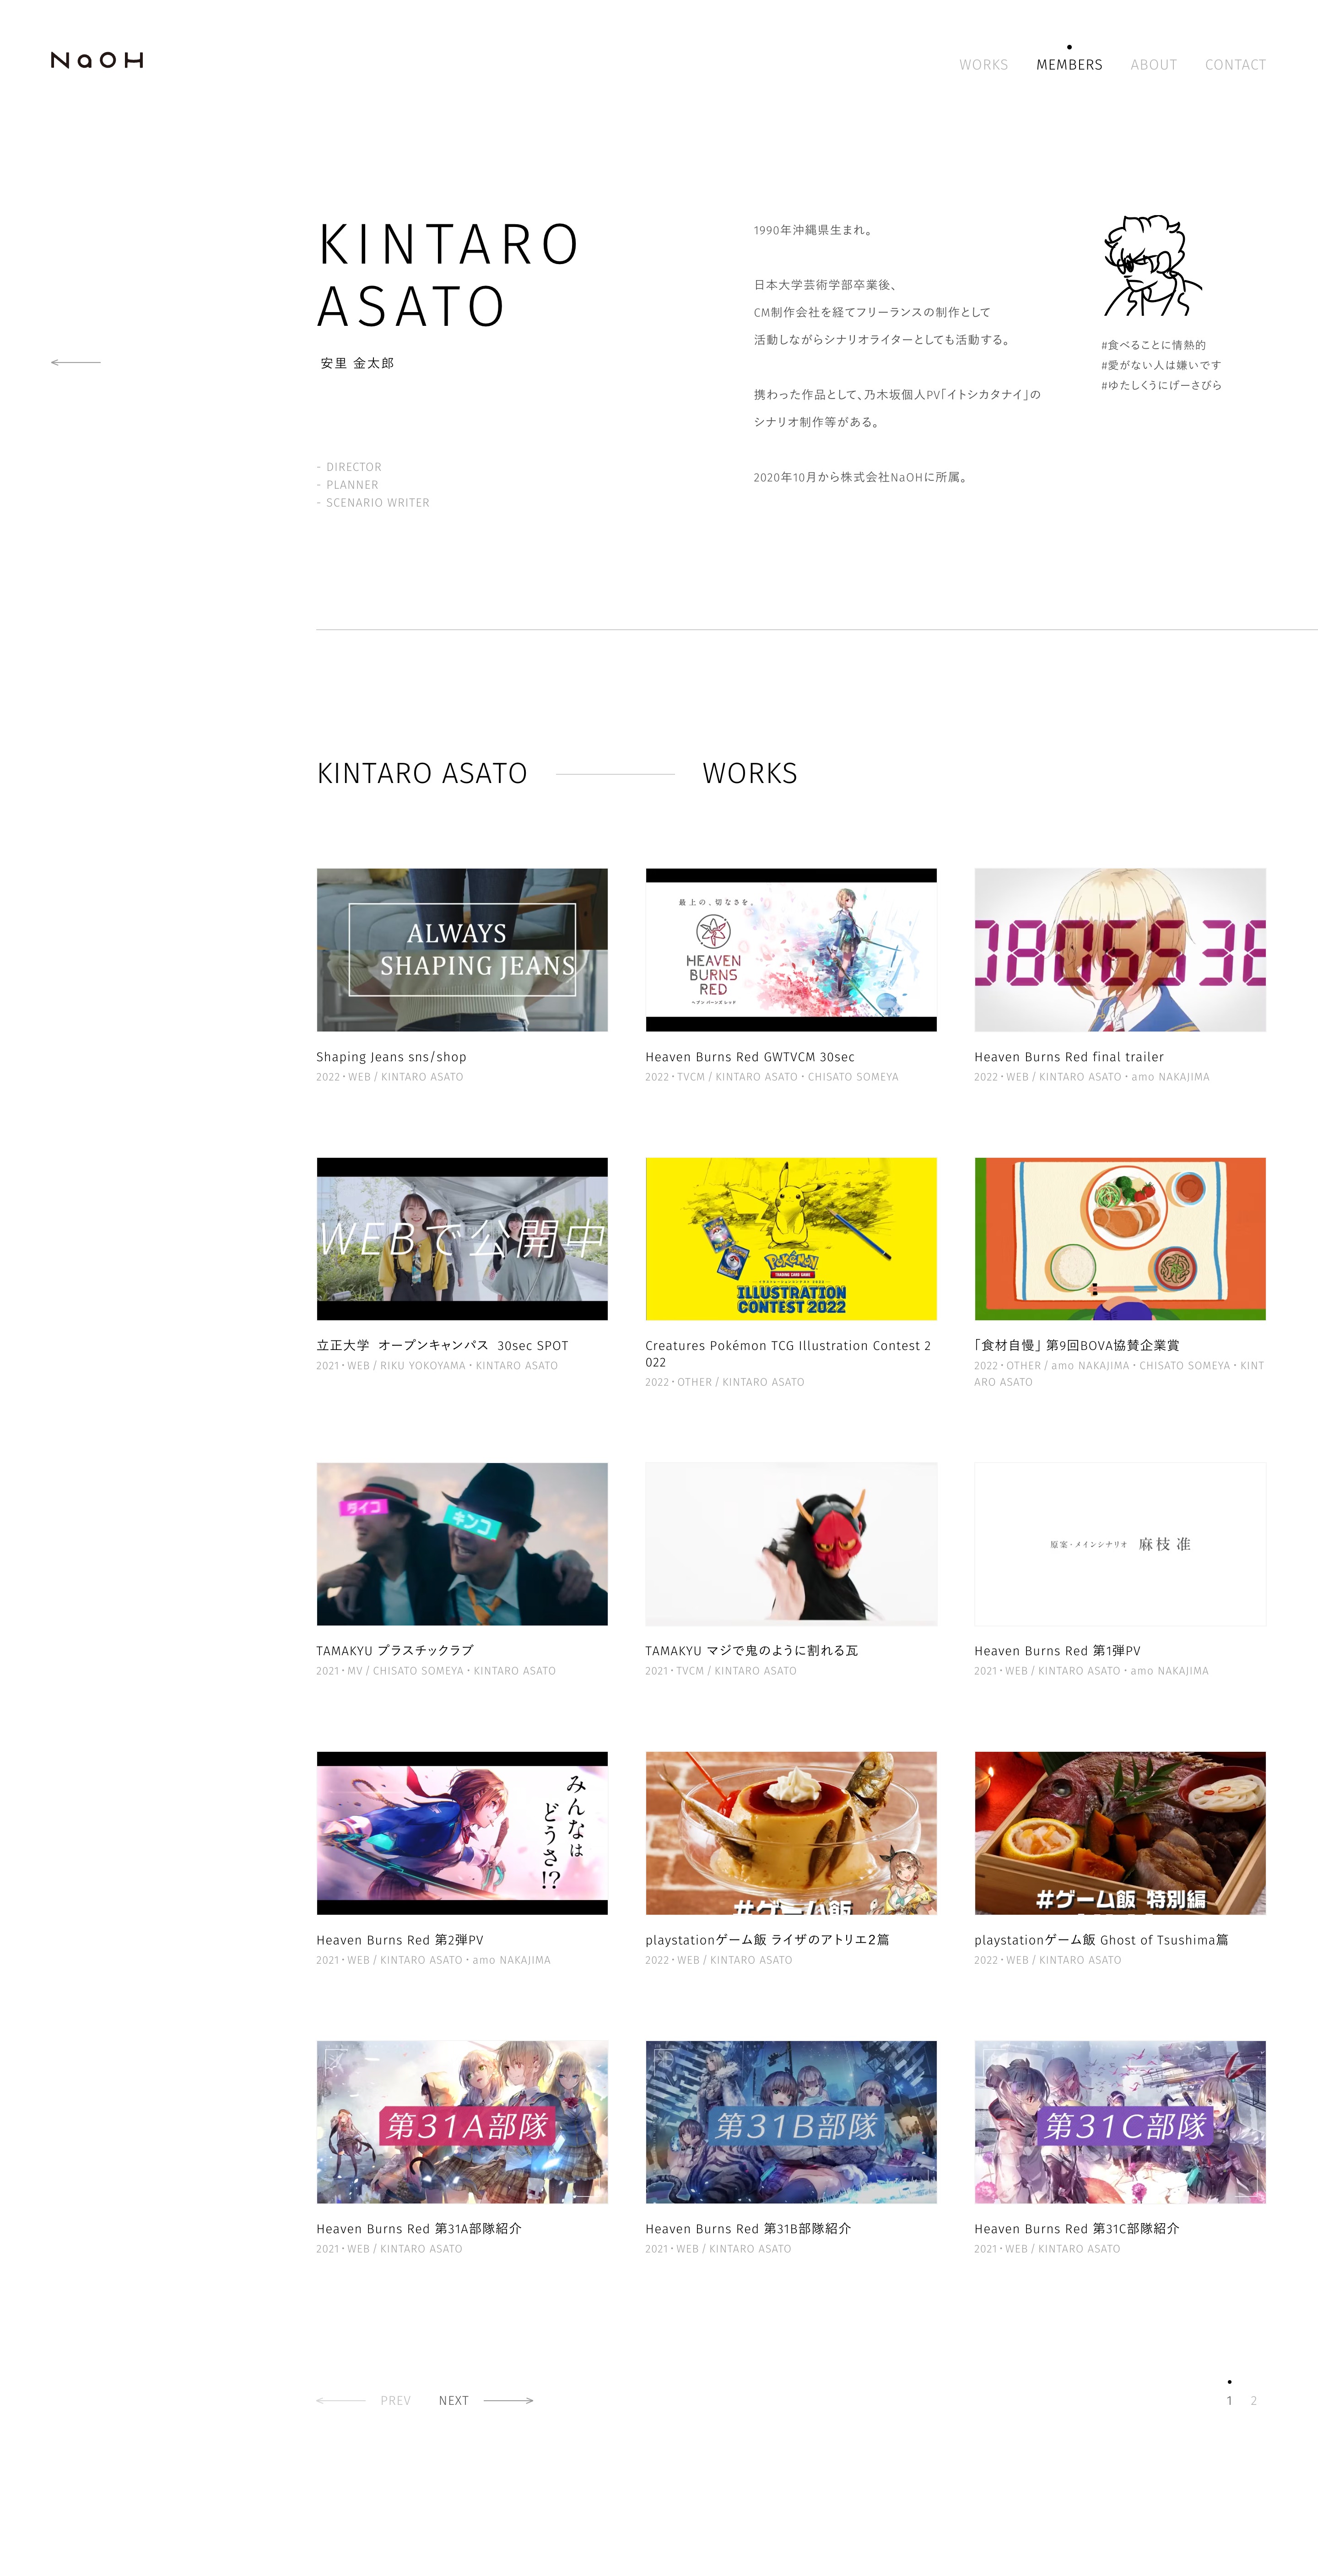
Task: Select page 1 in the pagination
Action: click(x=1229, y=2400)
